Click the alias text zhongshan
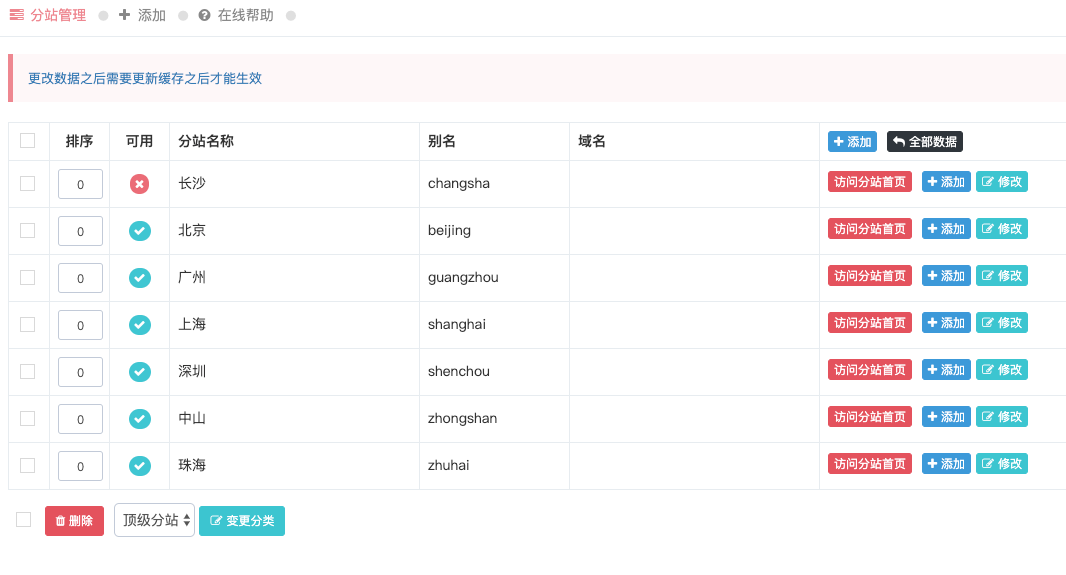Screen dimensions: 1066x575 pyautogui.click(x=462, y=418)
